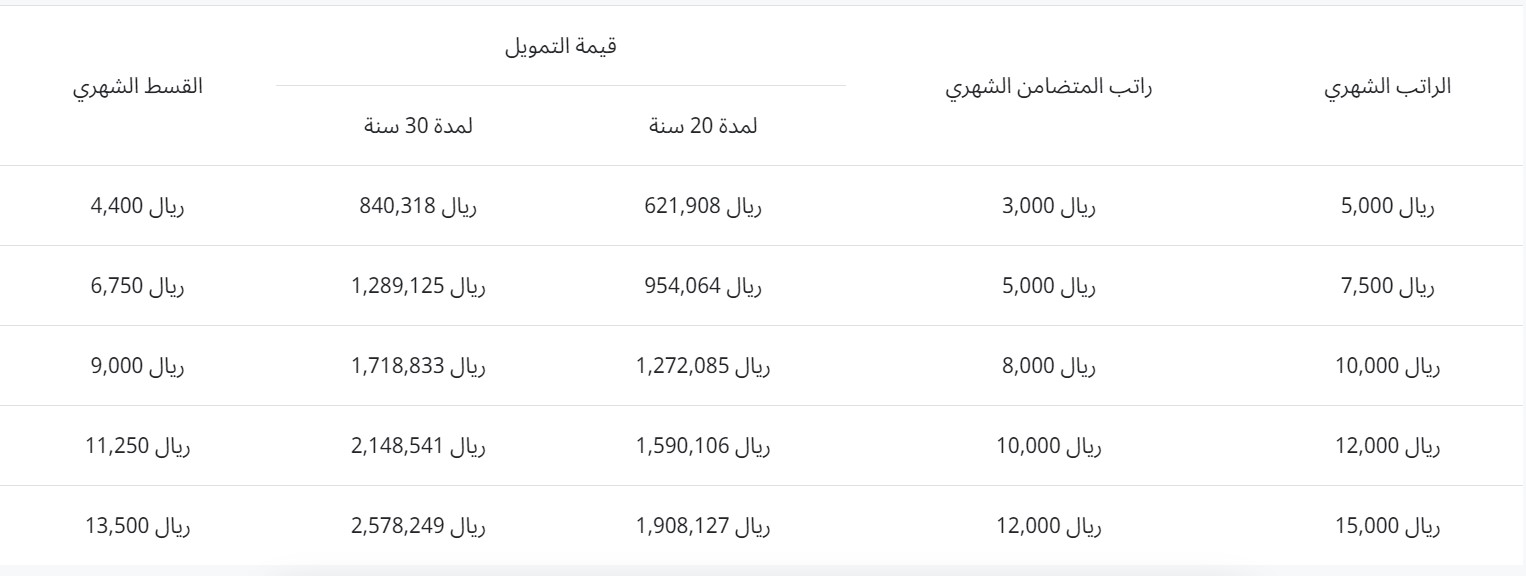Select the 621,908 ريال financing value
Screen dimensions: 1526x576
[703, 206]
